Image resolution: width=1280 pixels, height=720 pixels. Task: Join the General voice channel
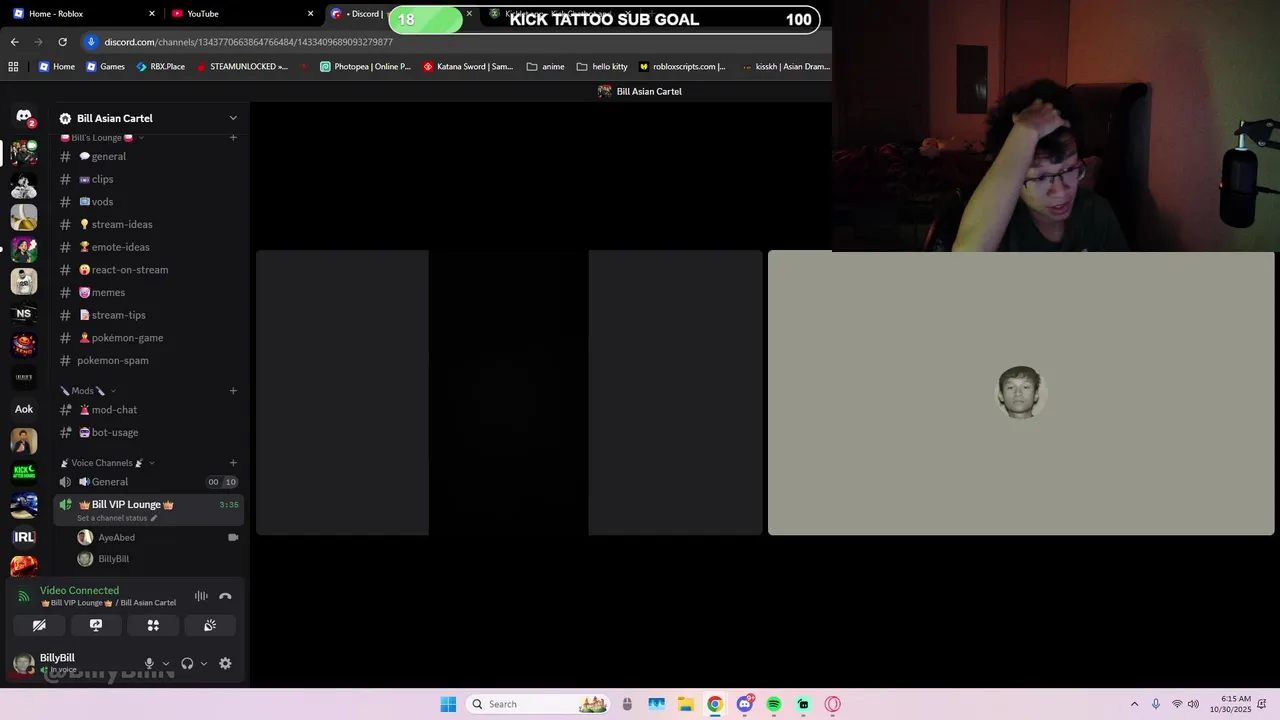[x=148, y=482]
